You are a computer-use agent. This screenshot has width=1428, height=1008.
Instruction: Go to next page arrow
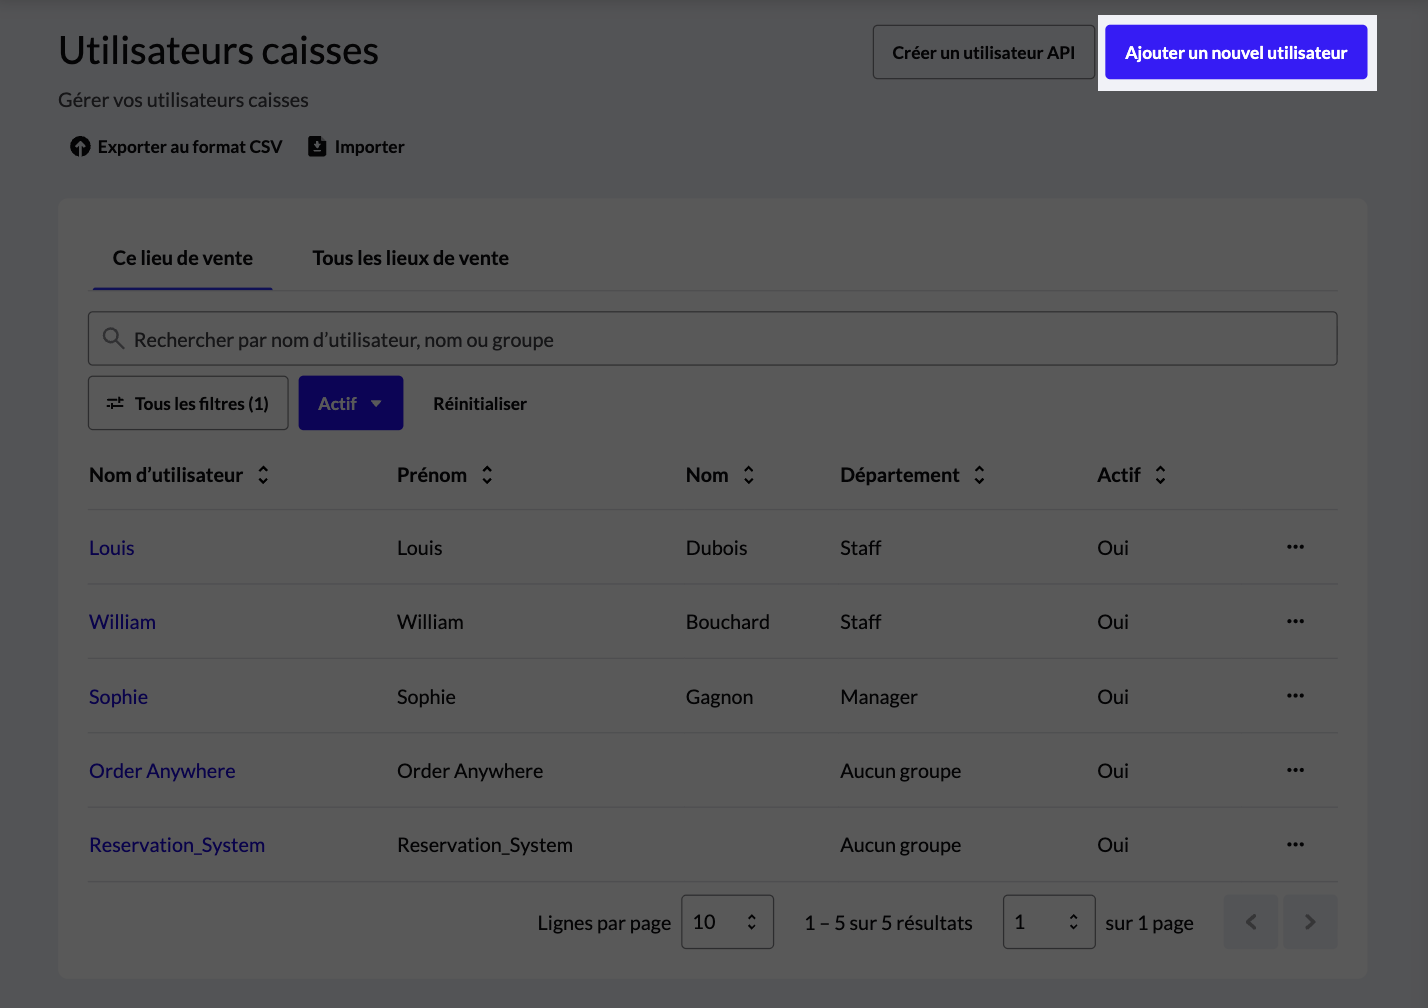click(x=1310, y=922)
